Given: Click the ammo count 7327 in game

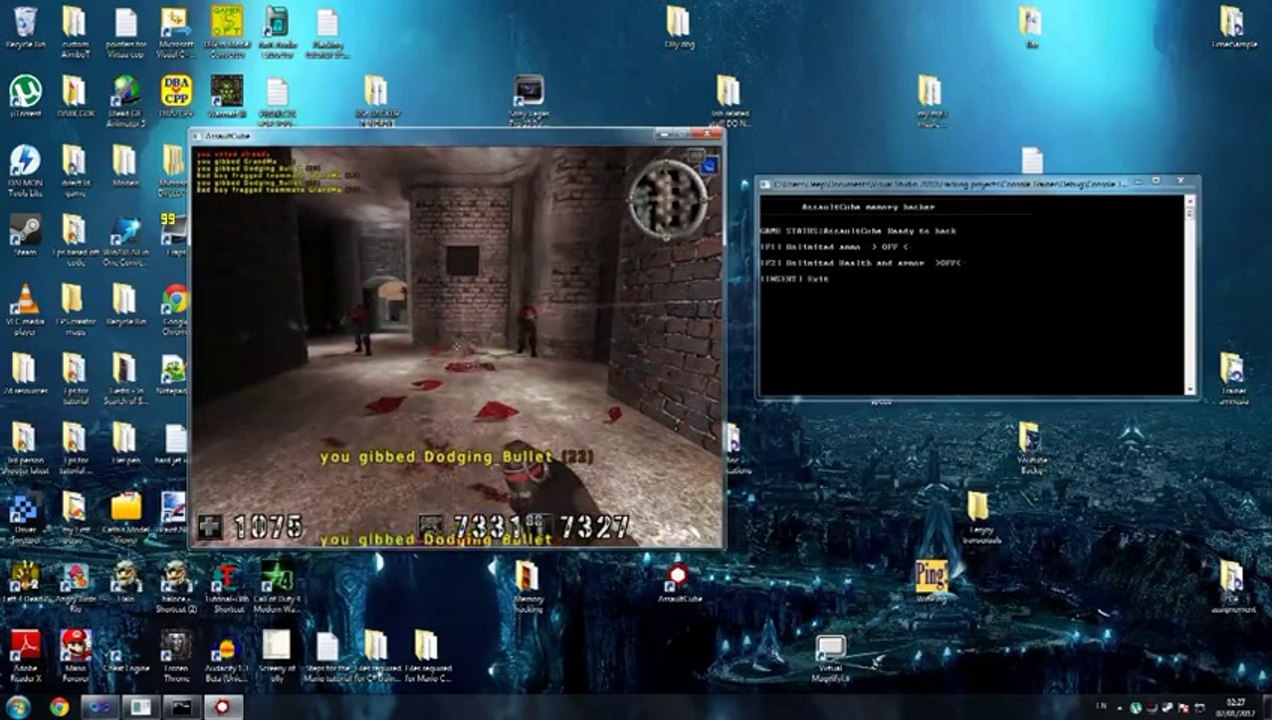Looking at the screenshot, I should tap(594, 527).
